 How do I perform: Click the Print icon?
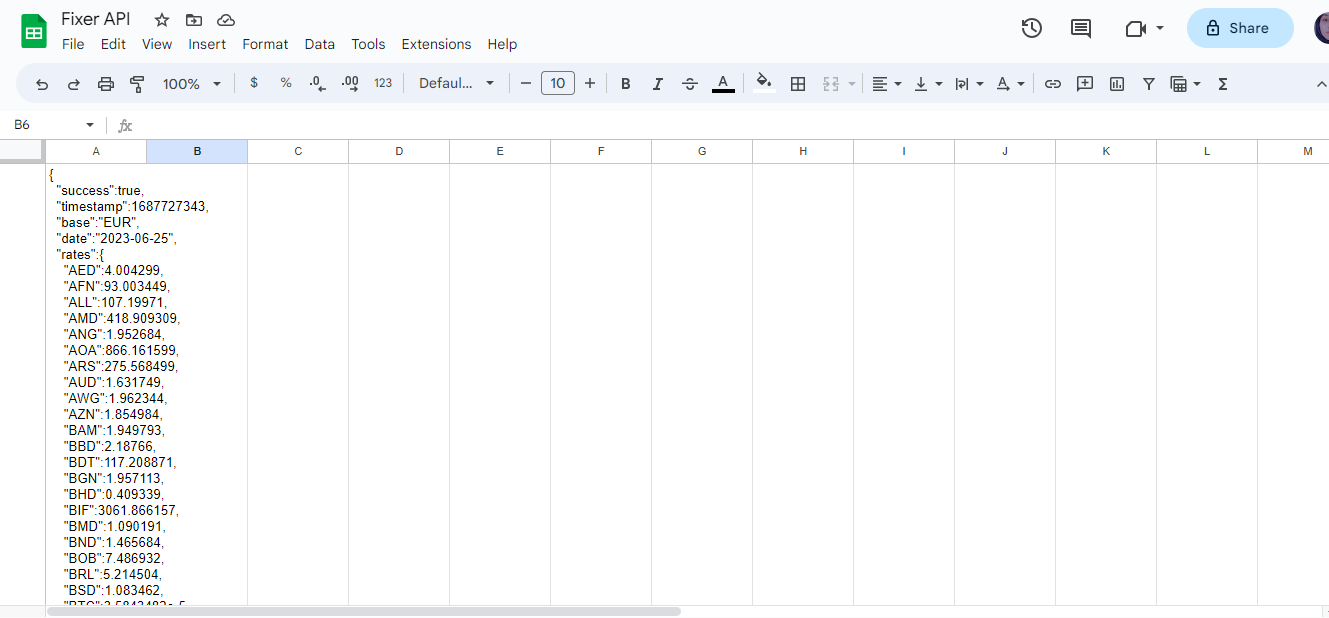[x=105, y=84]
